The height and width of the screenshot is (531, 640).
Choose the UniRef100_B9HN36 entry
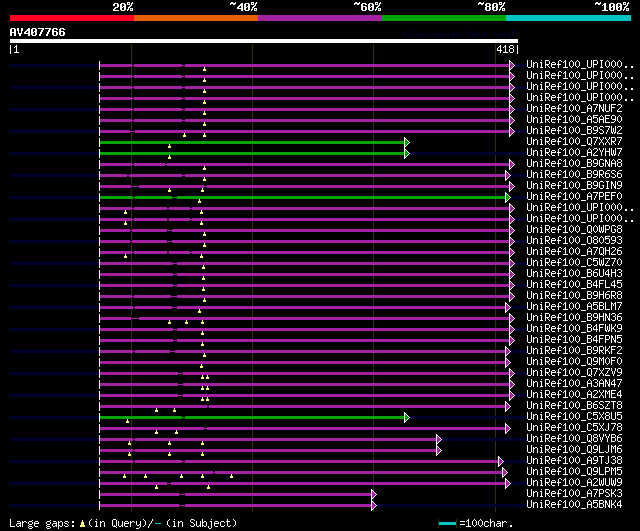tap(574, 318)
